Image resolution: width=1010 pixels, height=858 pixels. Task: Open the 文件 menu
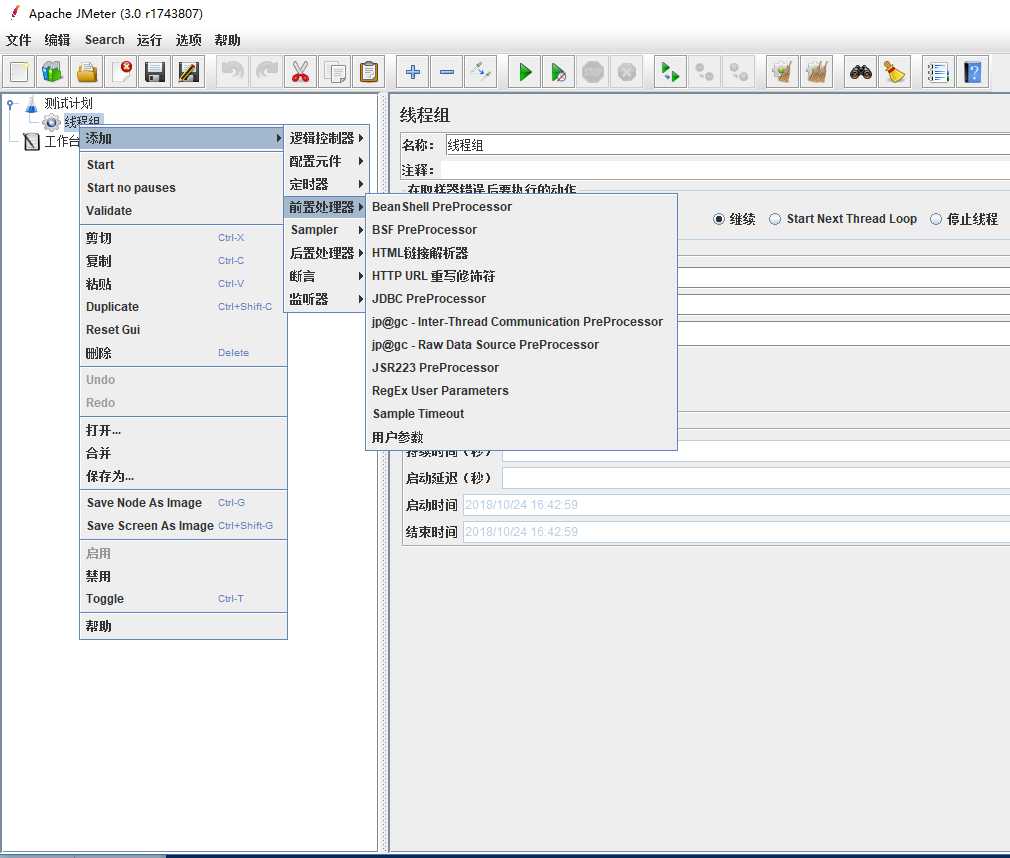point(18,40)
